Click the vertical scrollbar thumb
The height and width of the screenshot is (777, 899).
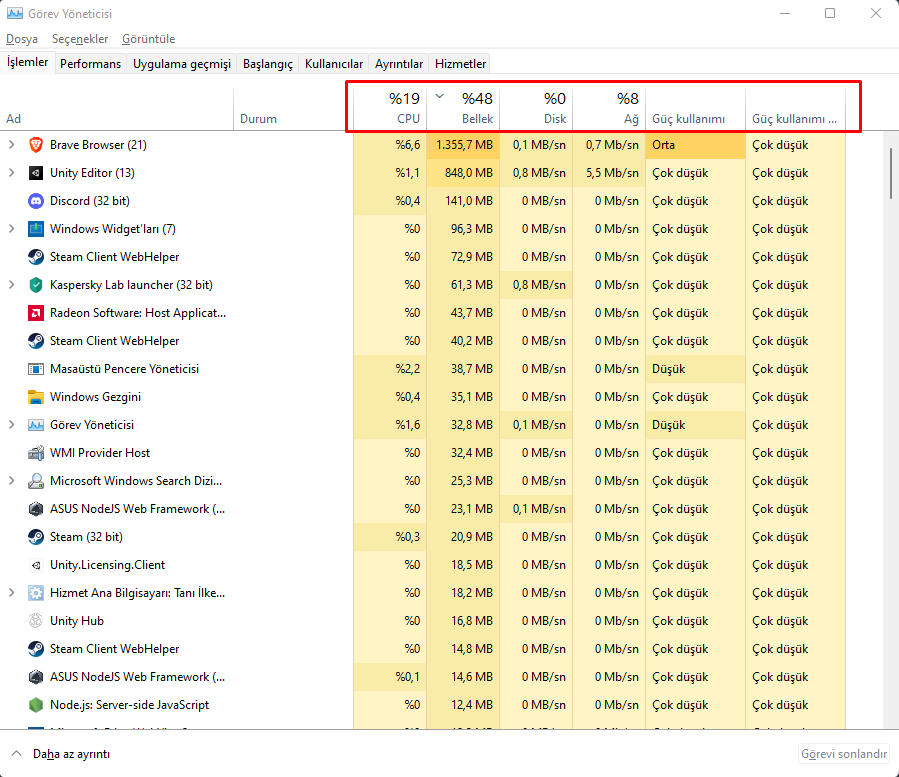[890, 174]
